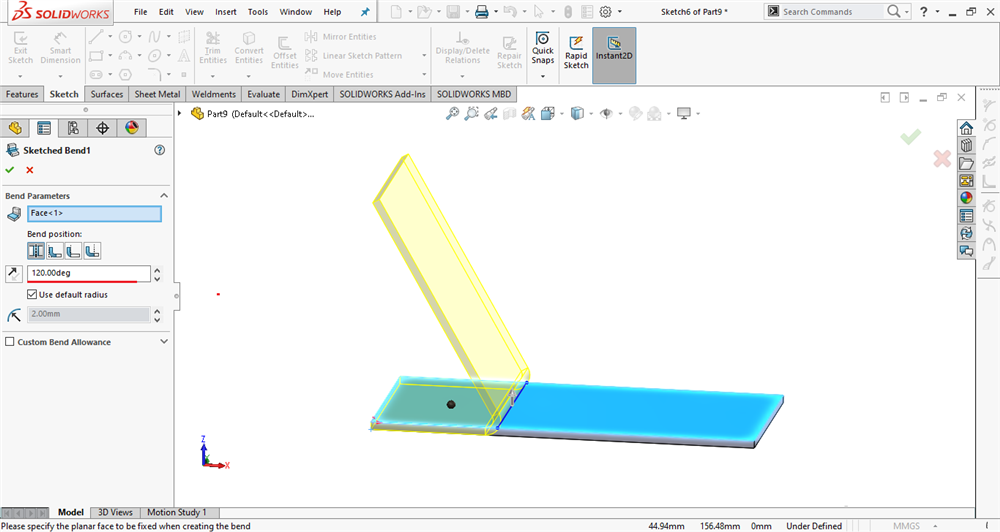Expand the Part9 flyout tree arrow
The width and height of the screenshot is (1000, 532).
[x=180, y=114]
